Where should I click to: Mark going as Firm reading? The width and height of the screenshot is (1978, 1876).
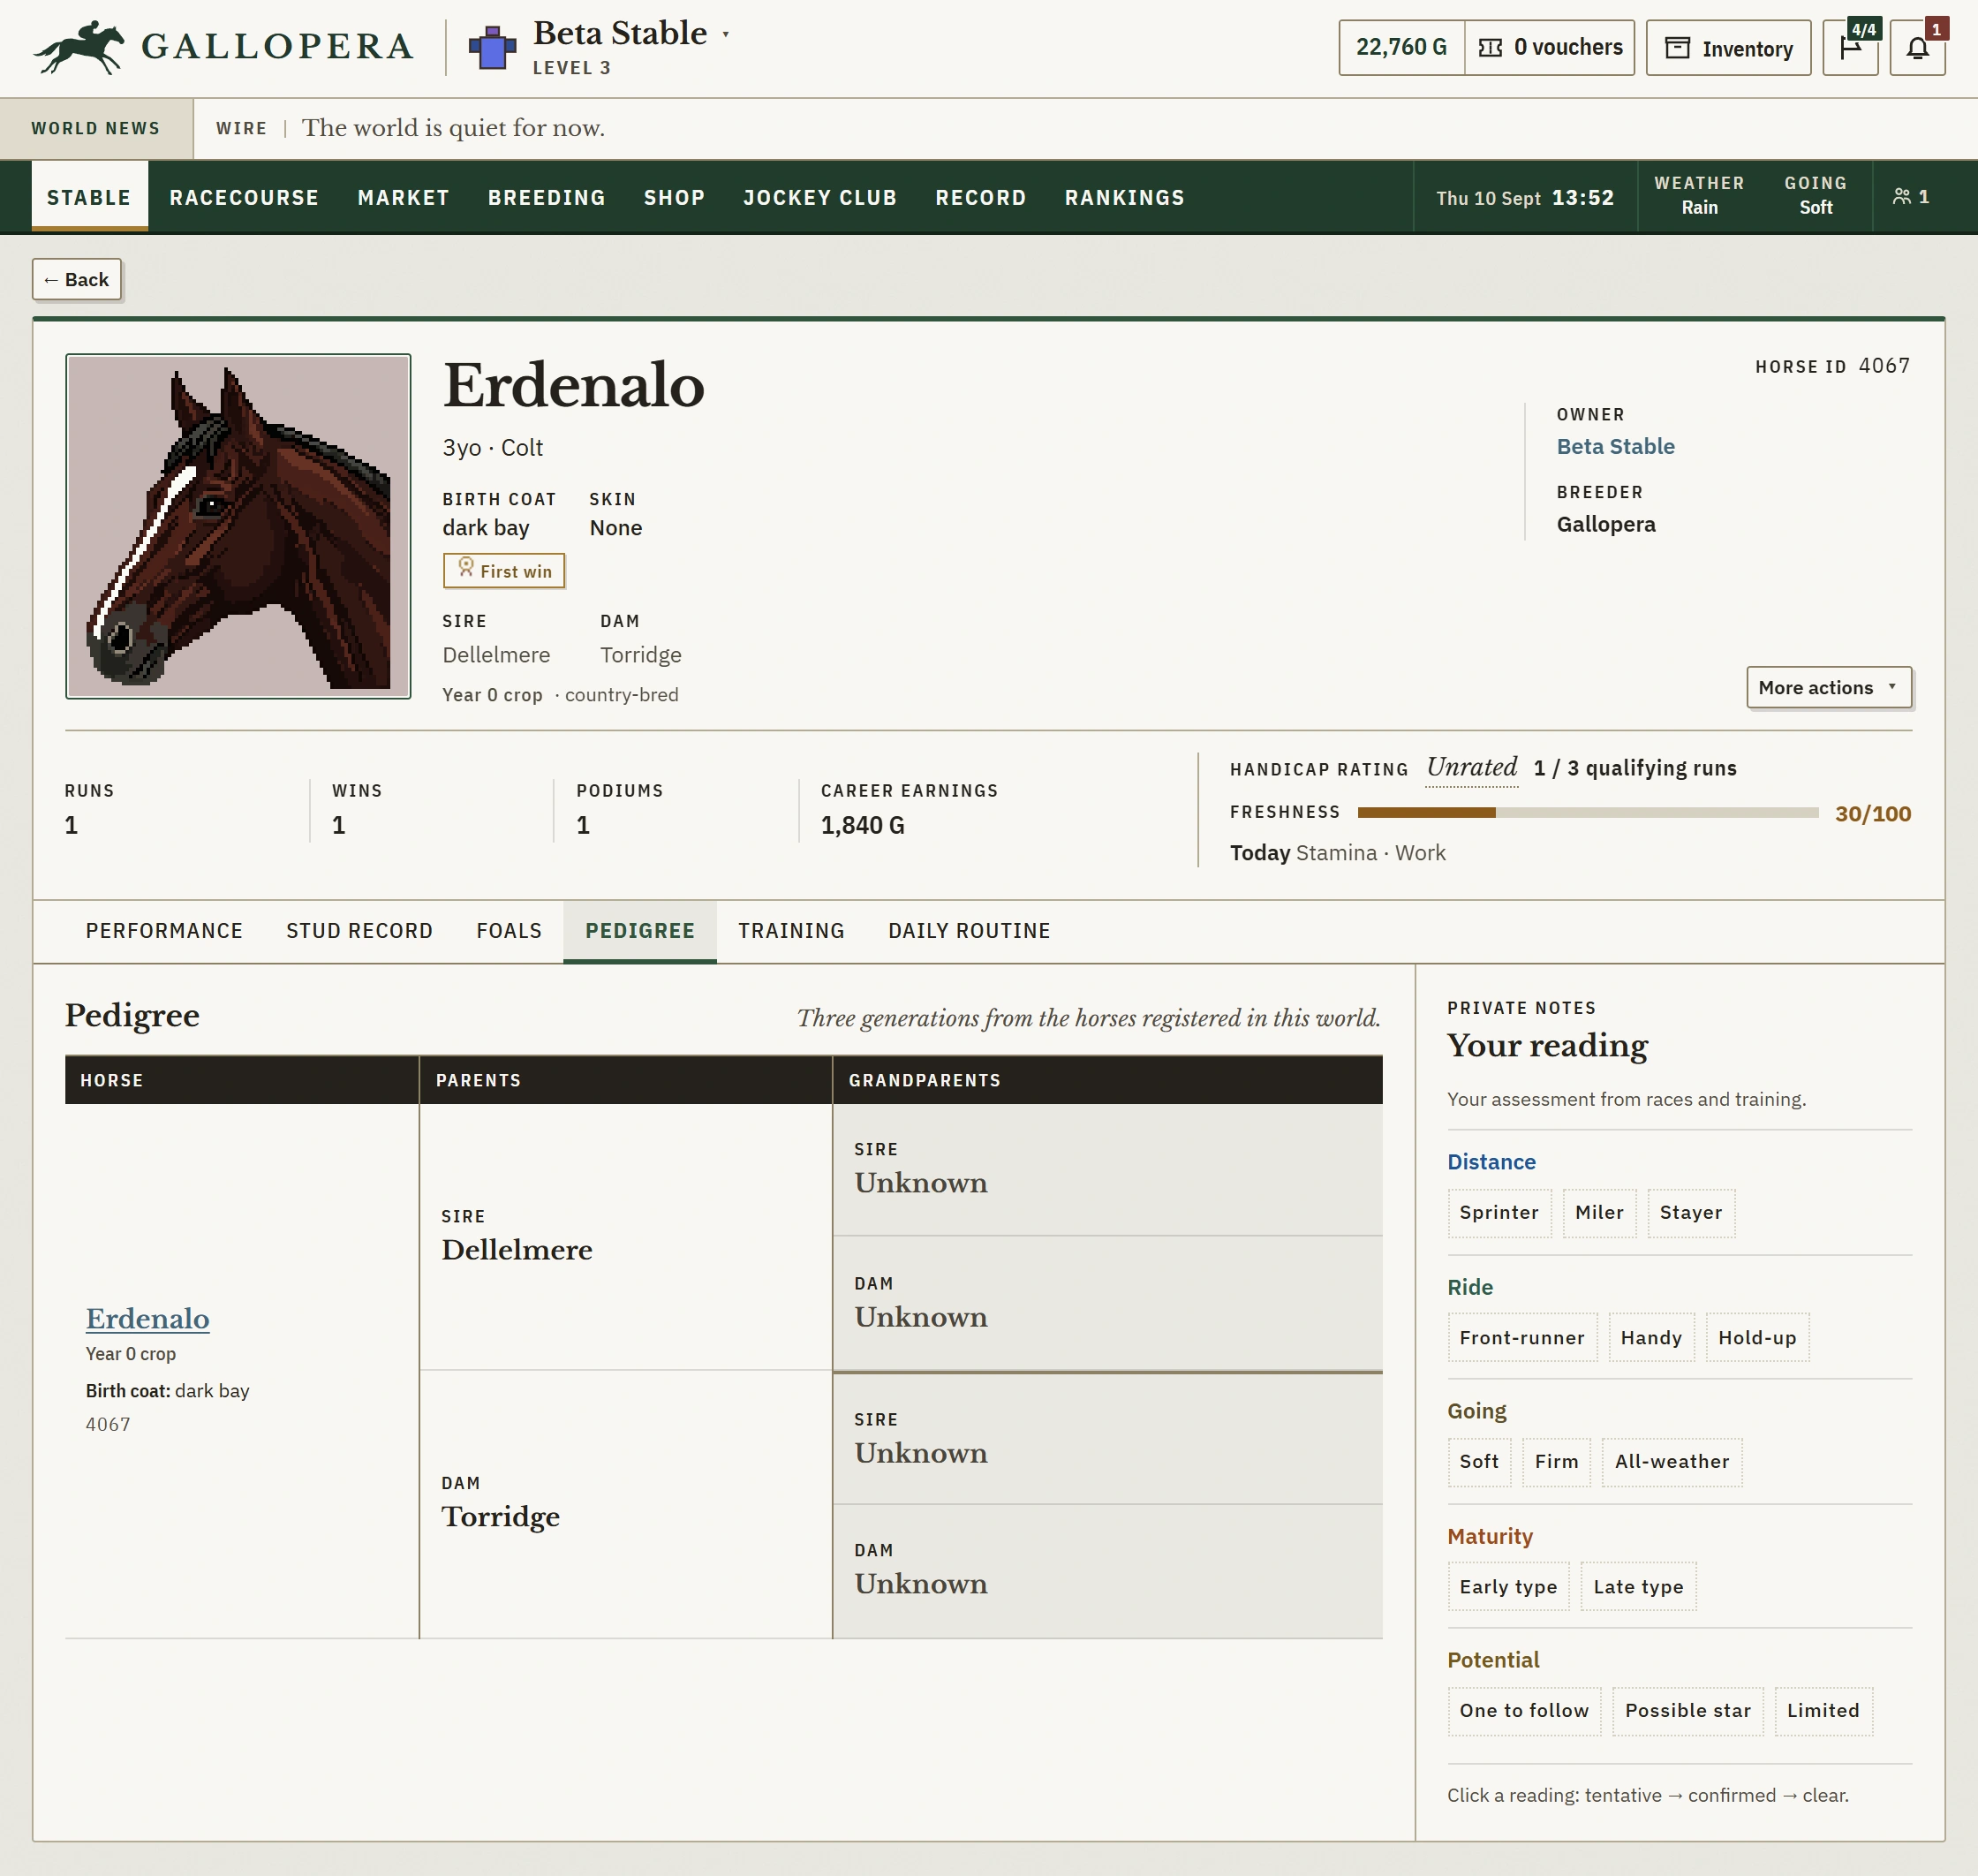[x=1556, y=1462]
